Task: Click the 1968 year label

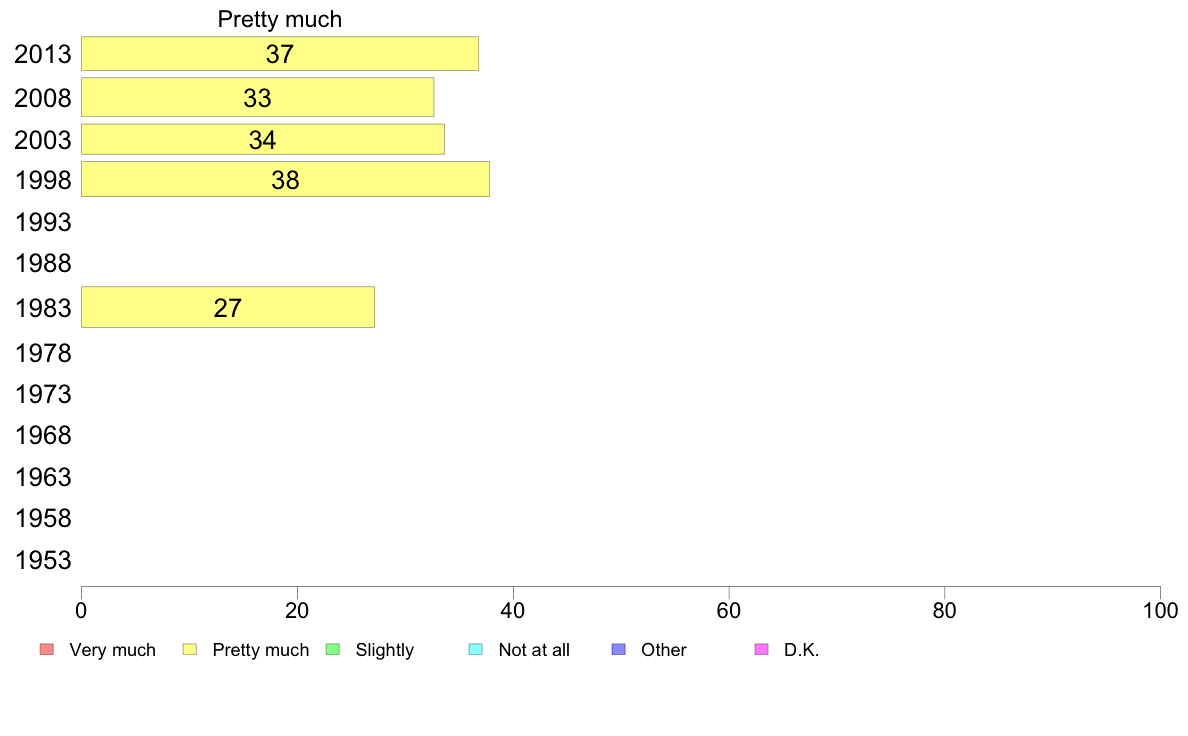Action: pos(43,435)
